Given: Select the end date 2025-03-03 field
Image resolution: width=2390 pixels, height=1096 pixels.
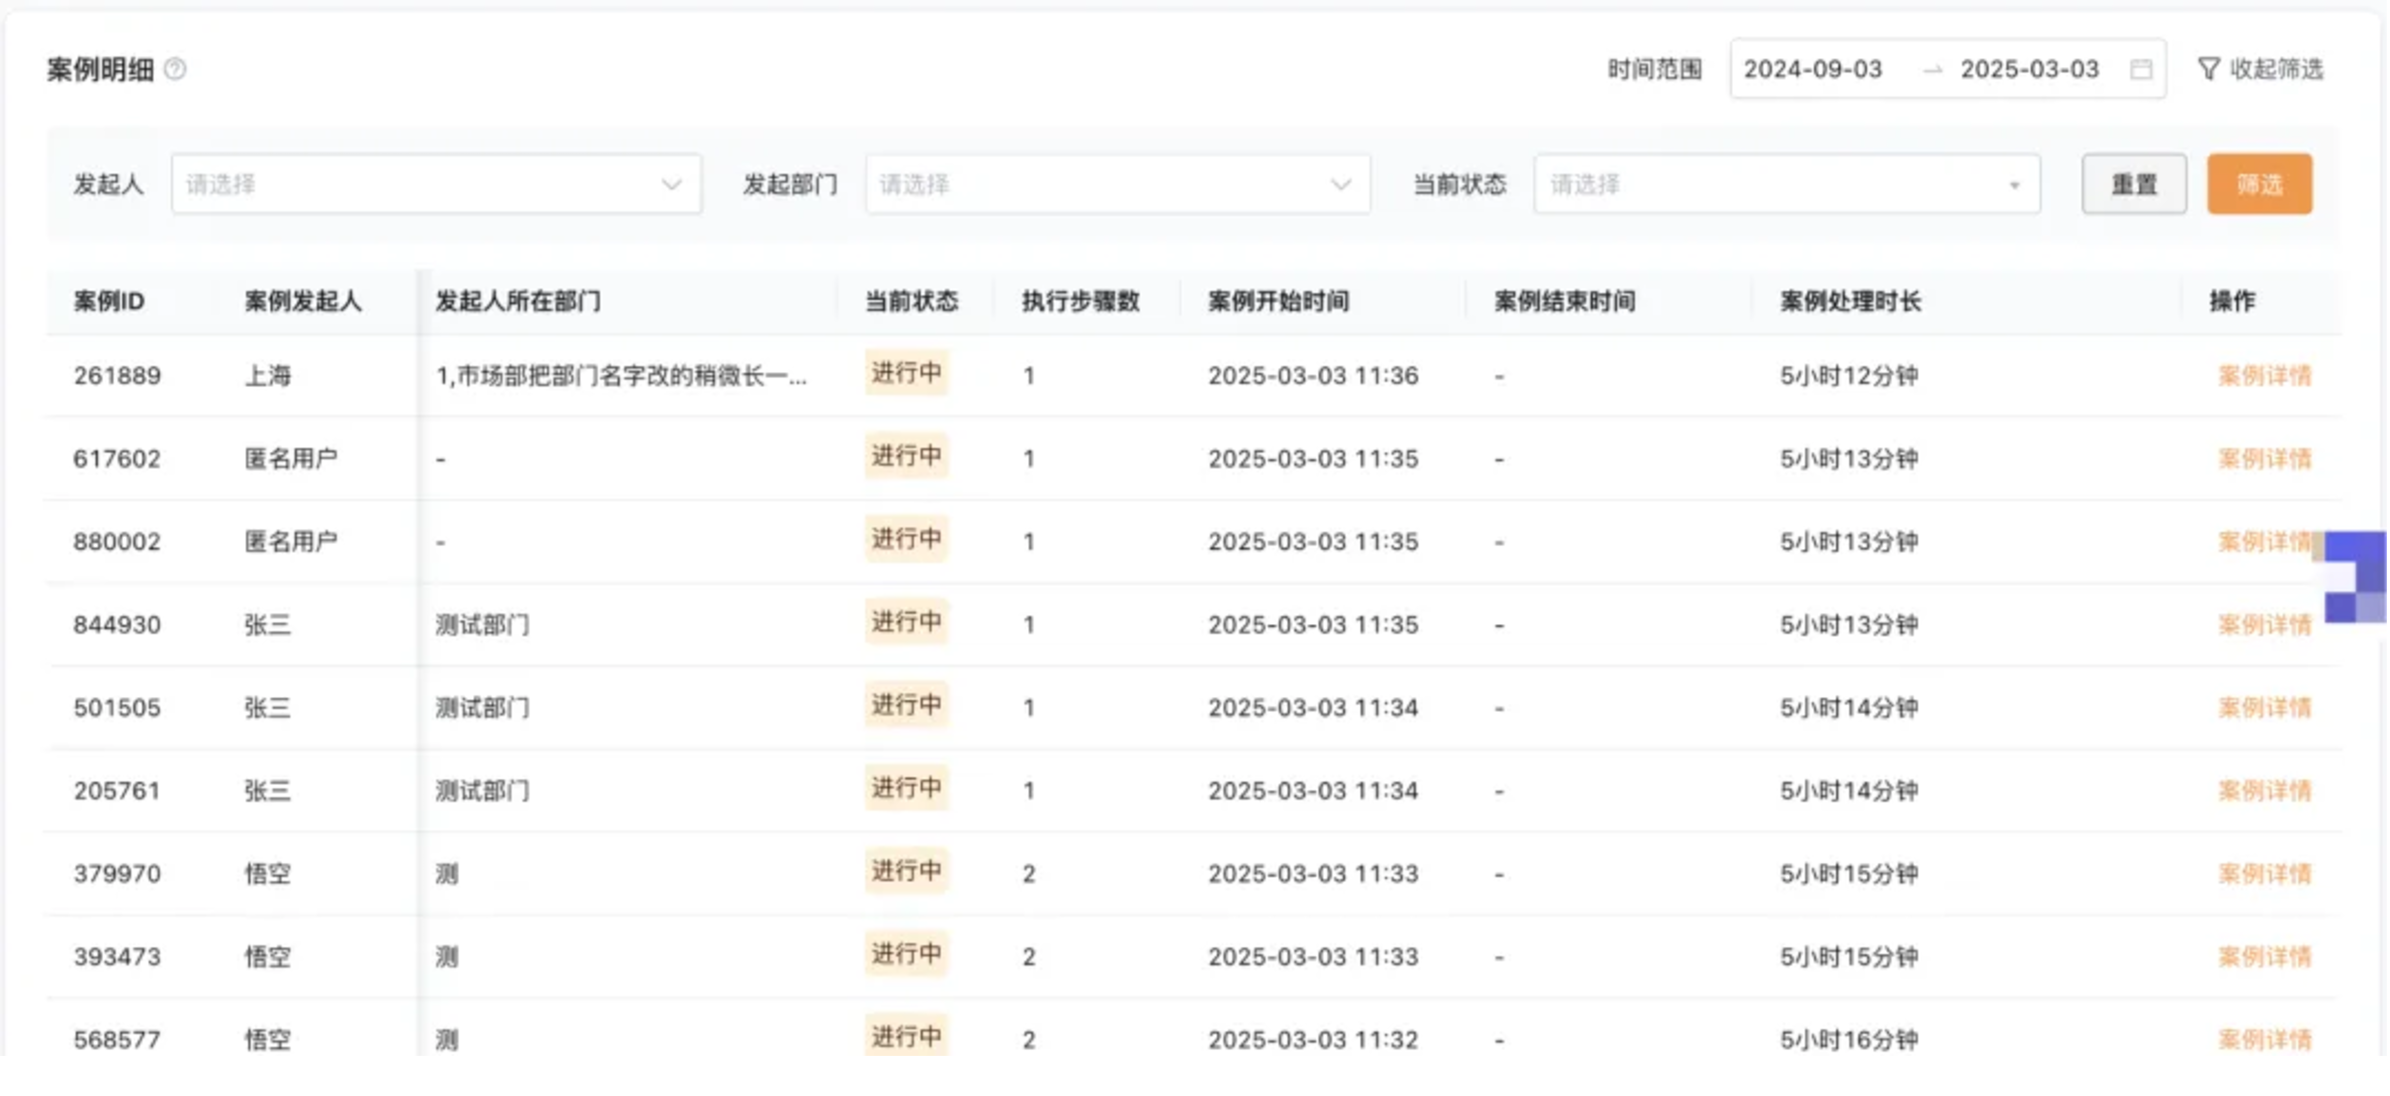Looking at the screenshot, I should 2029,69.
